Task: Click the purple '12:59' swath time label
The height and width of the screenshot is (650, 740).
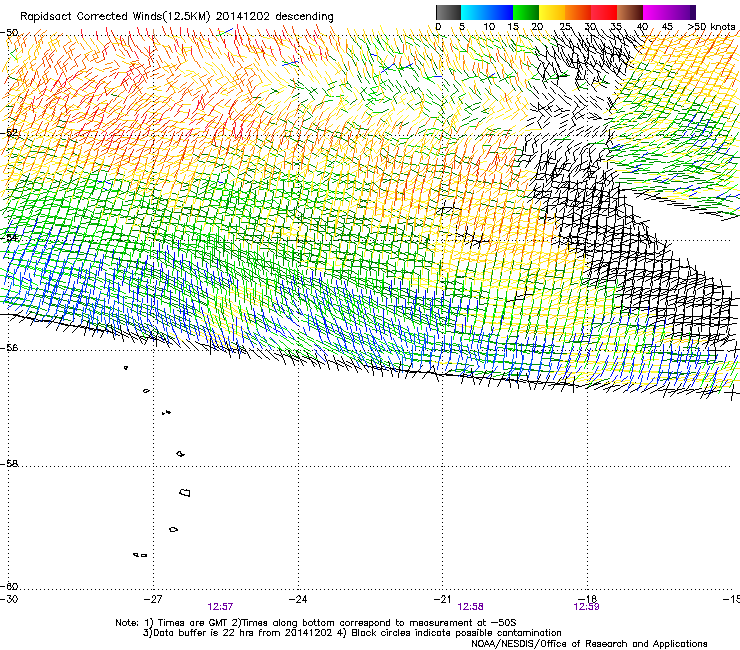Action: pos(586,607)
